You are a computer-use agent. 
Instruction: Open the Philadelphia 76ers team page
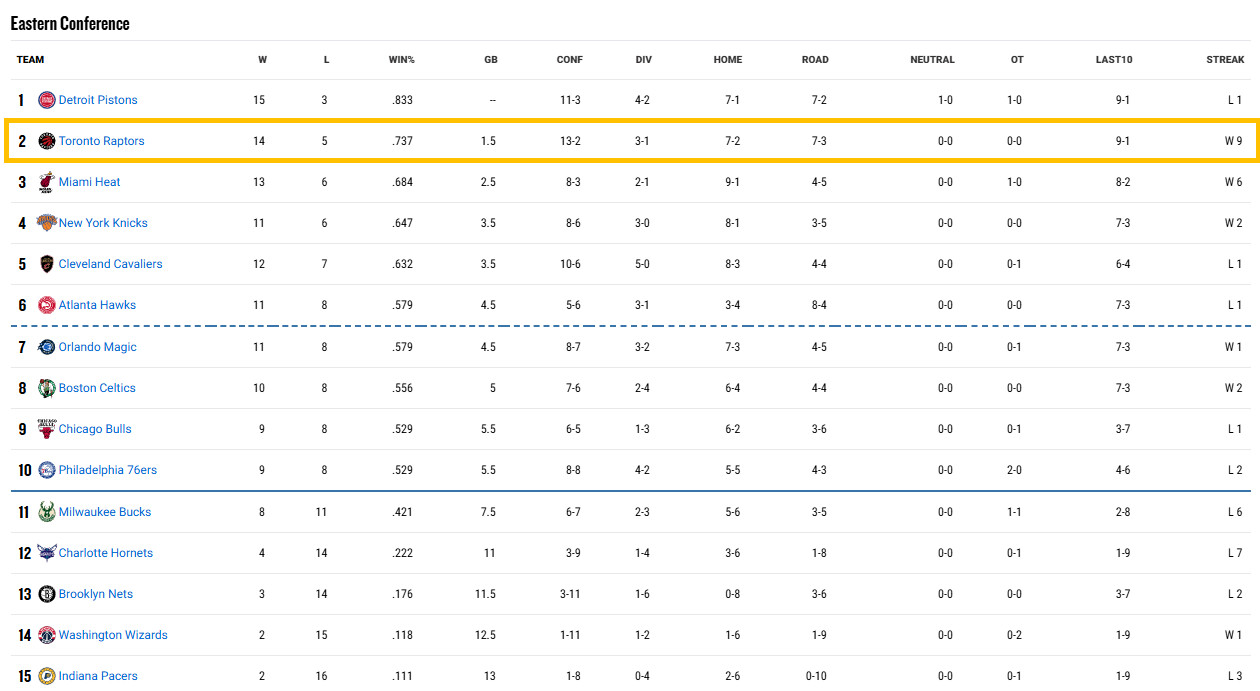(107, 470)
